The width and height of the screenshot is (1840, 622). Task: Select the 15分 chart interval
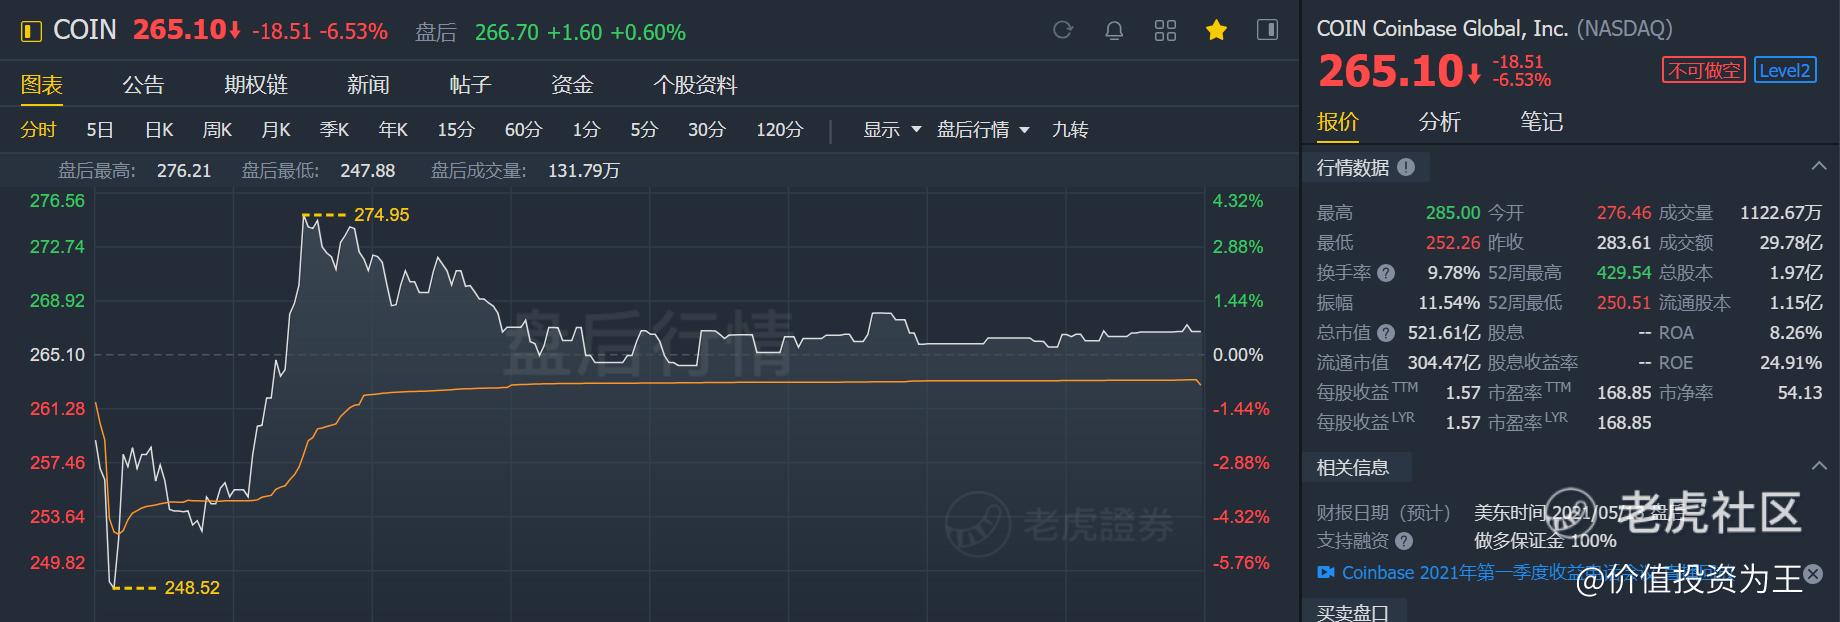coord(456,130)
